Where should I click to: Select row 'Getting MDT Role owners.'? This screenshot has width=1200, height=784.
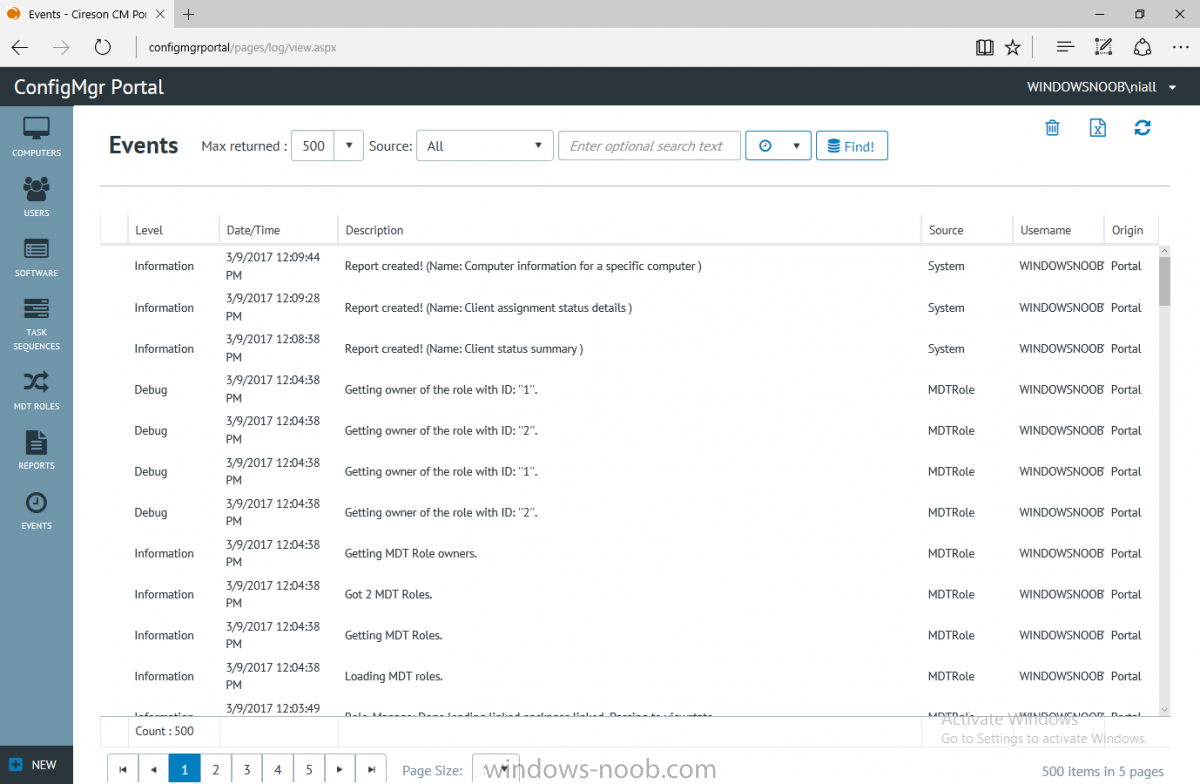coord(629,553)
